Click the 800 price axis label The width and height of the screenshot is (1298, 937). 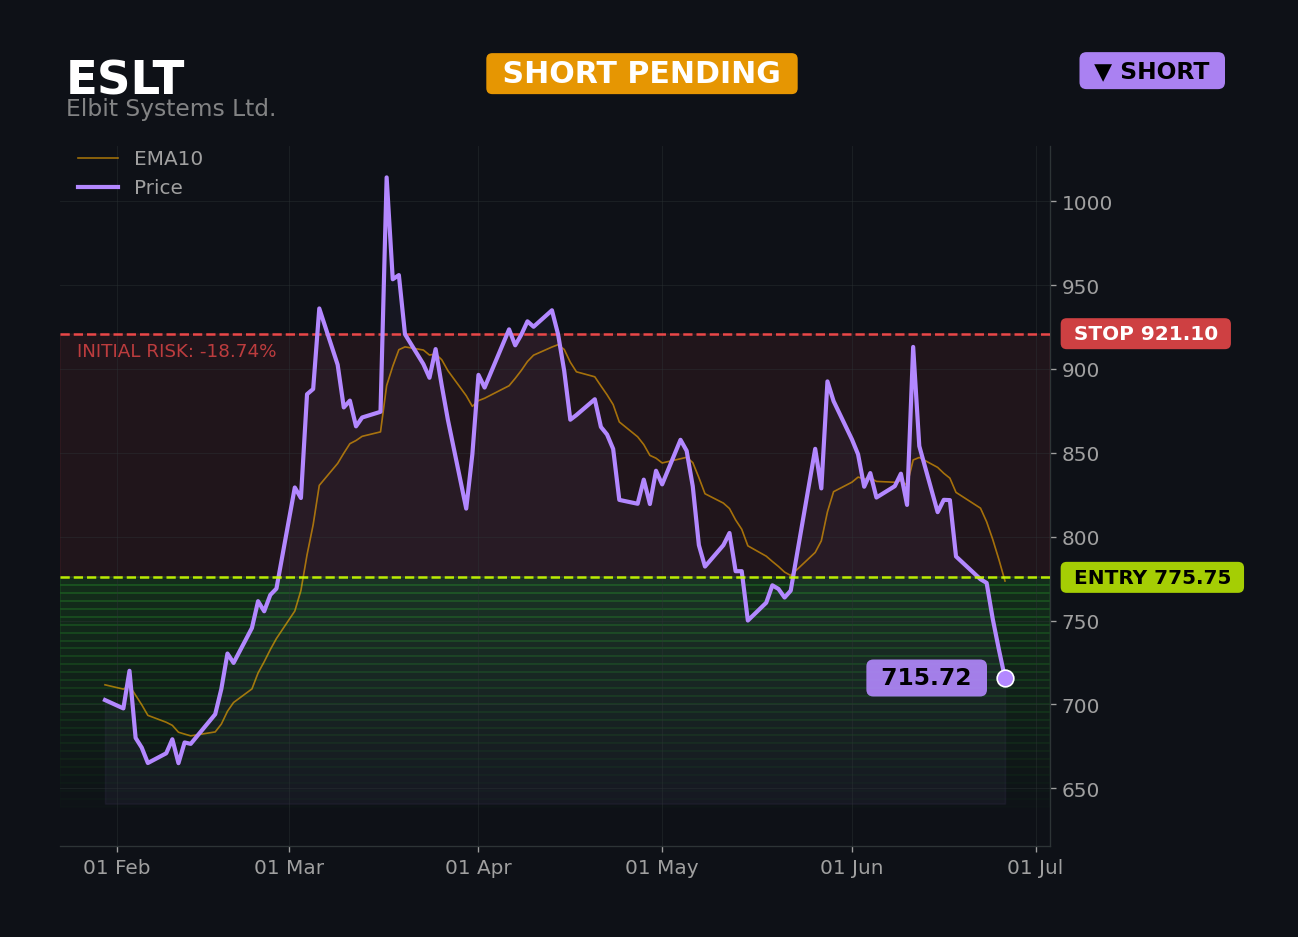click(1080, 538)
